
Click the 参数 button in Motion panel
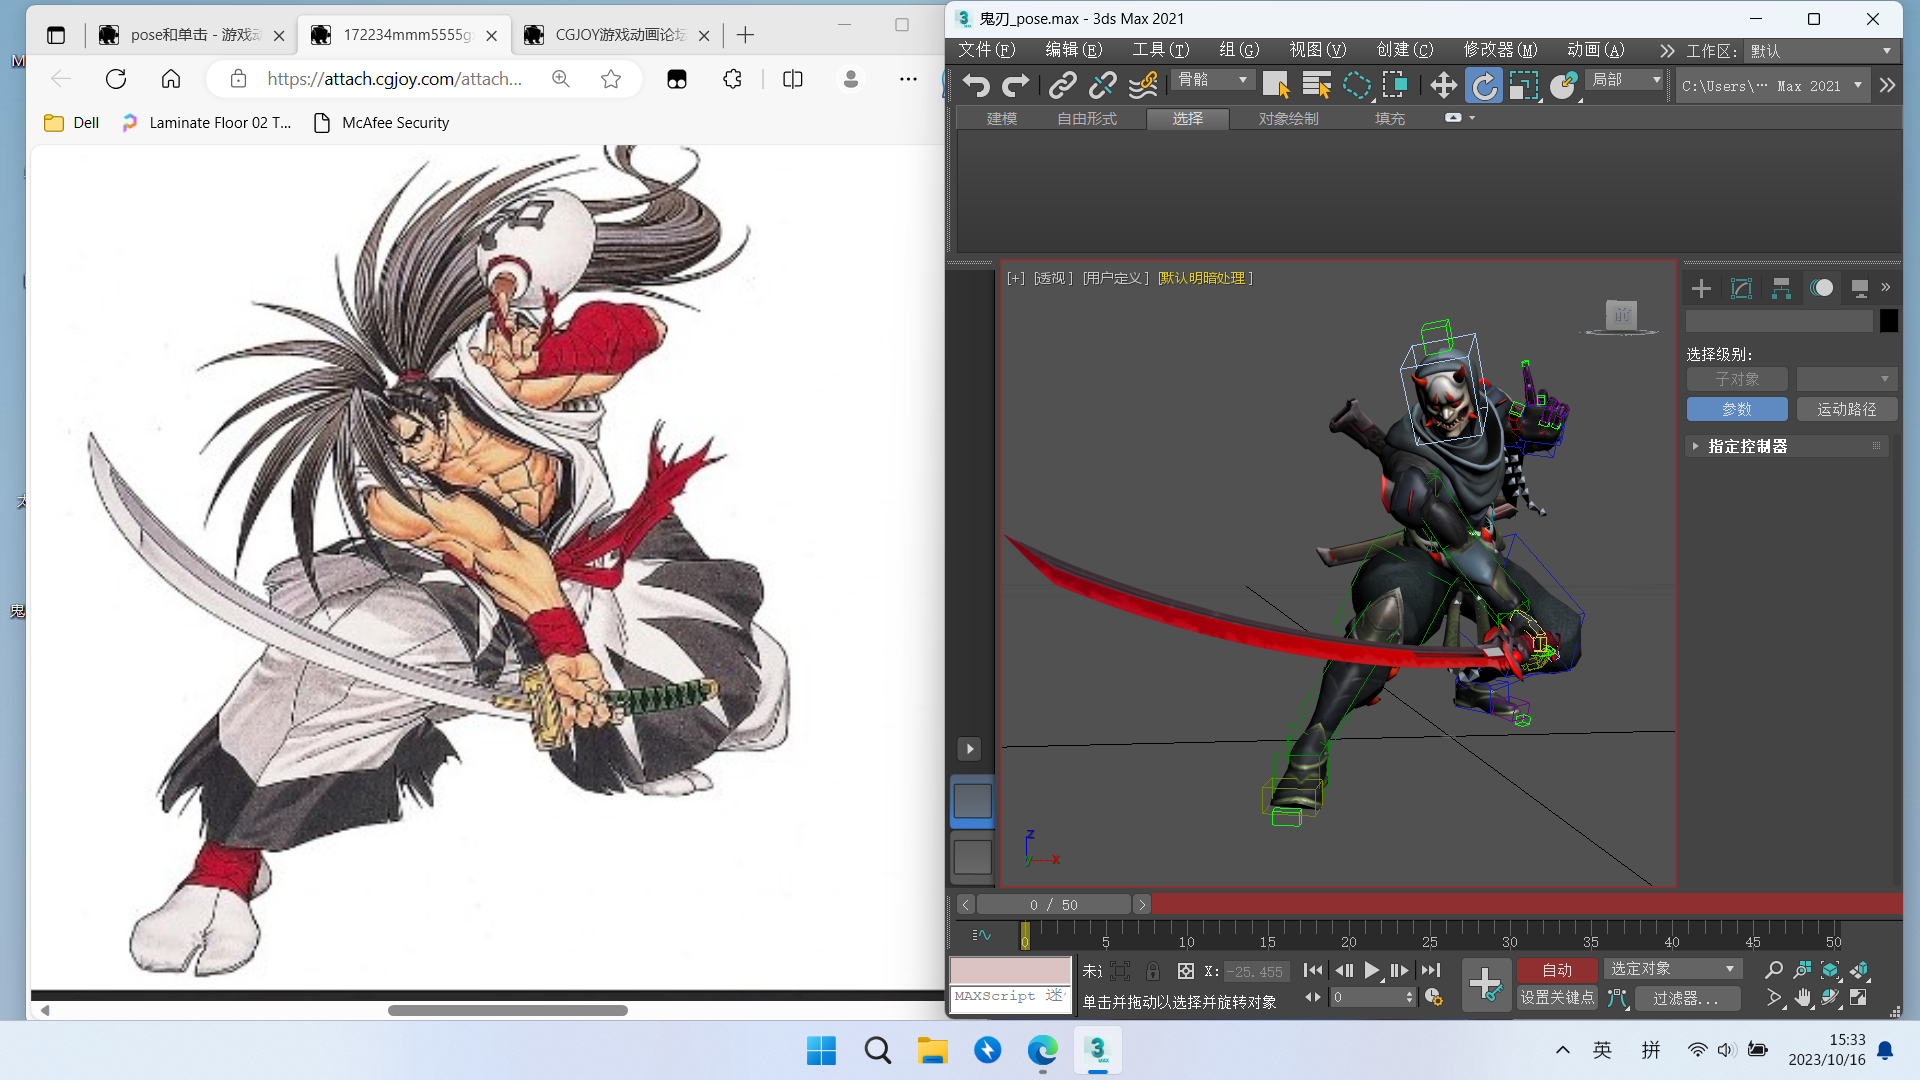(1737, 409)
